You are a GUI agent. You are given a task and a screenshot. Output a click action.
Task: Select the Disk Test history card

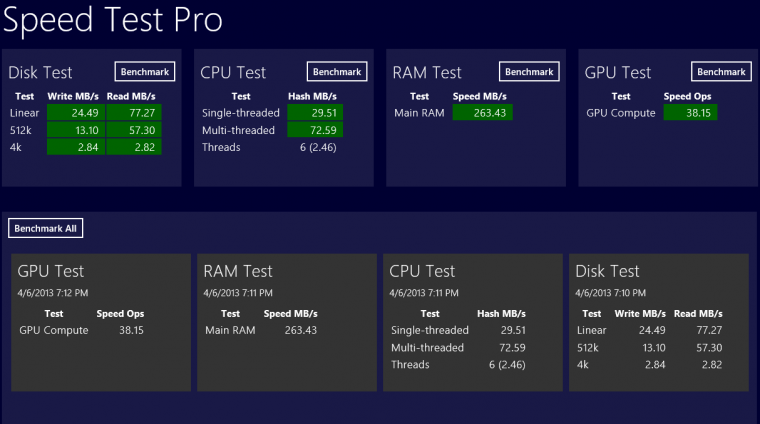click(659, 322)
